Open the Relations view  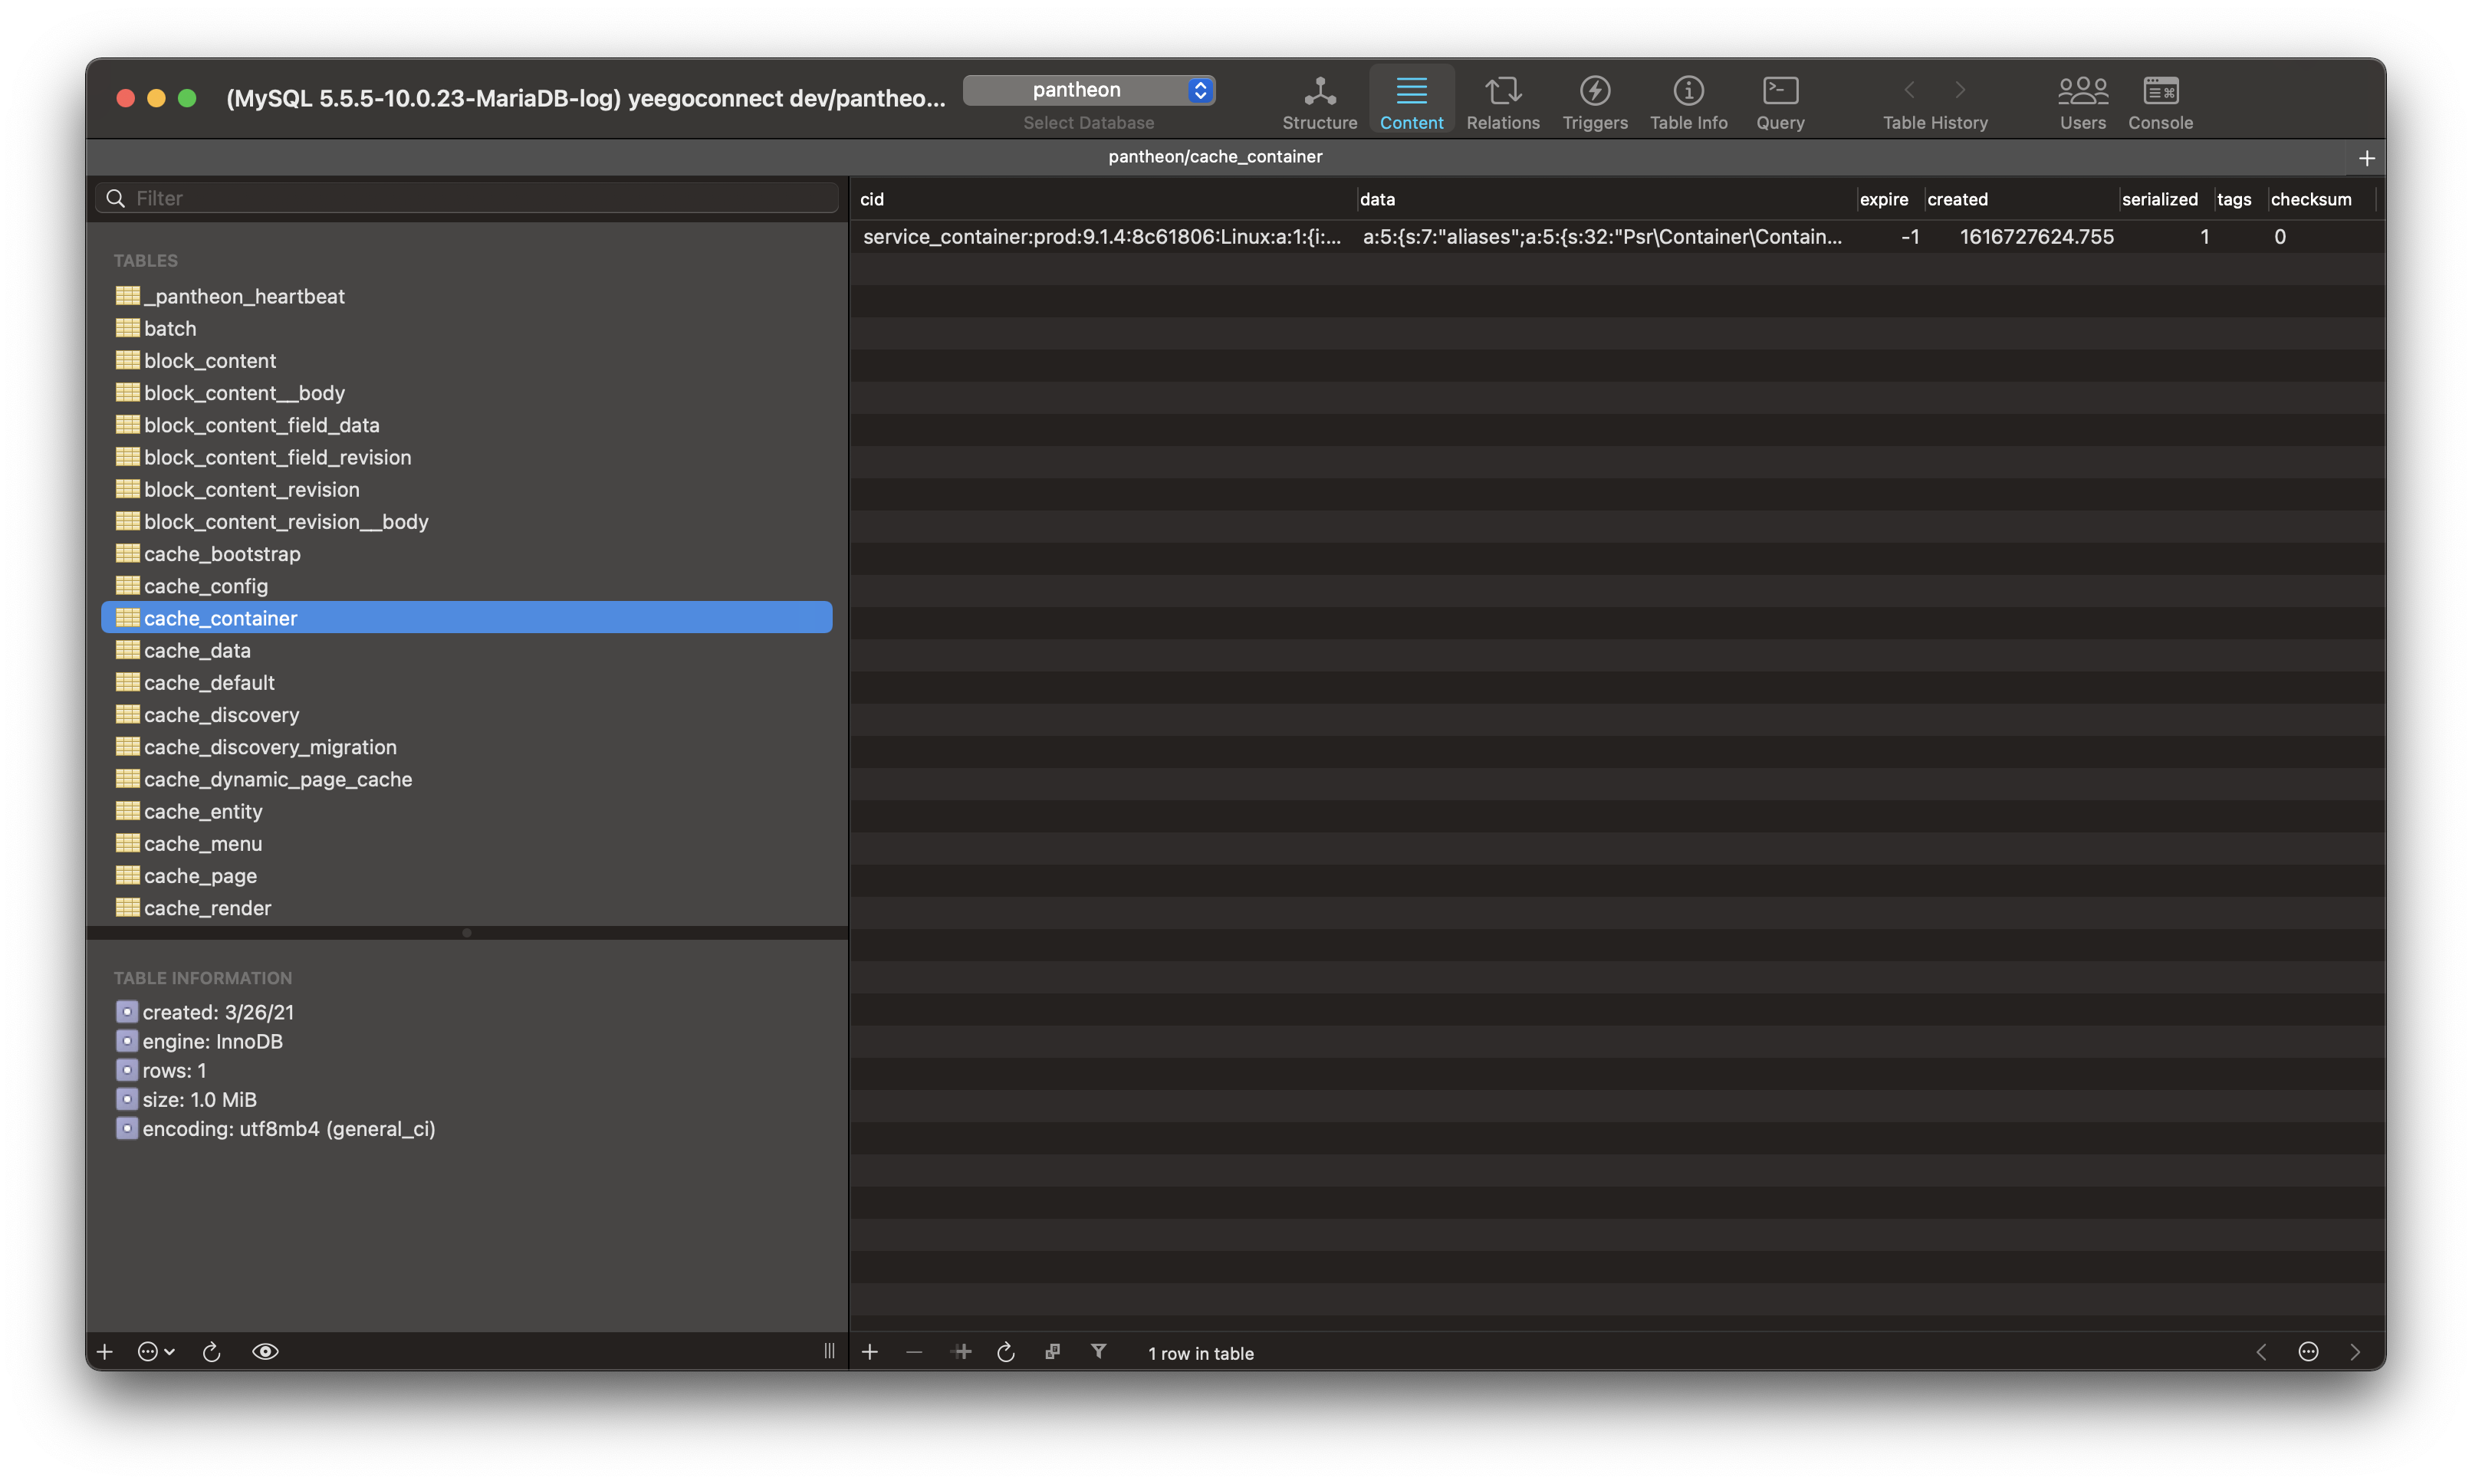[x=1502, y=103]
